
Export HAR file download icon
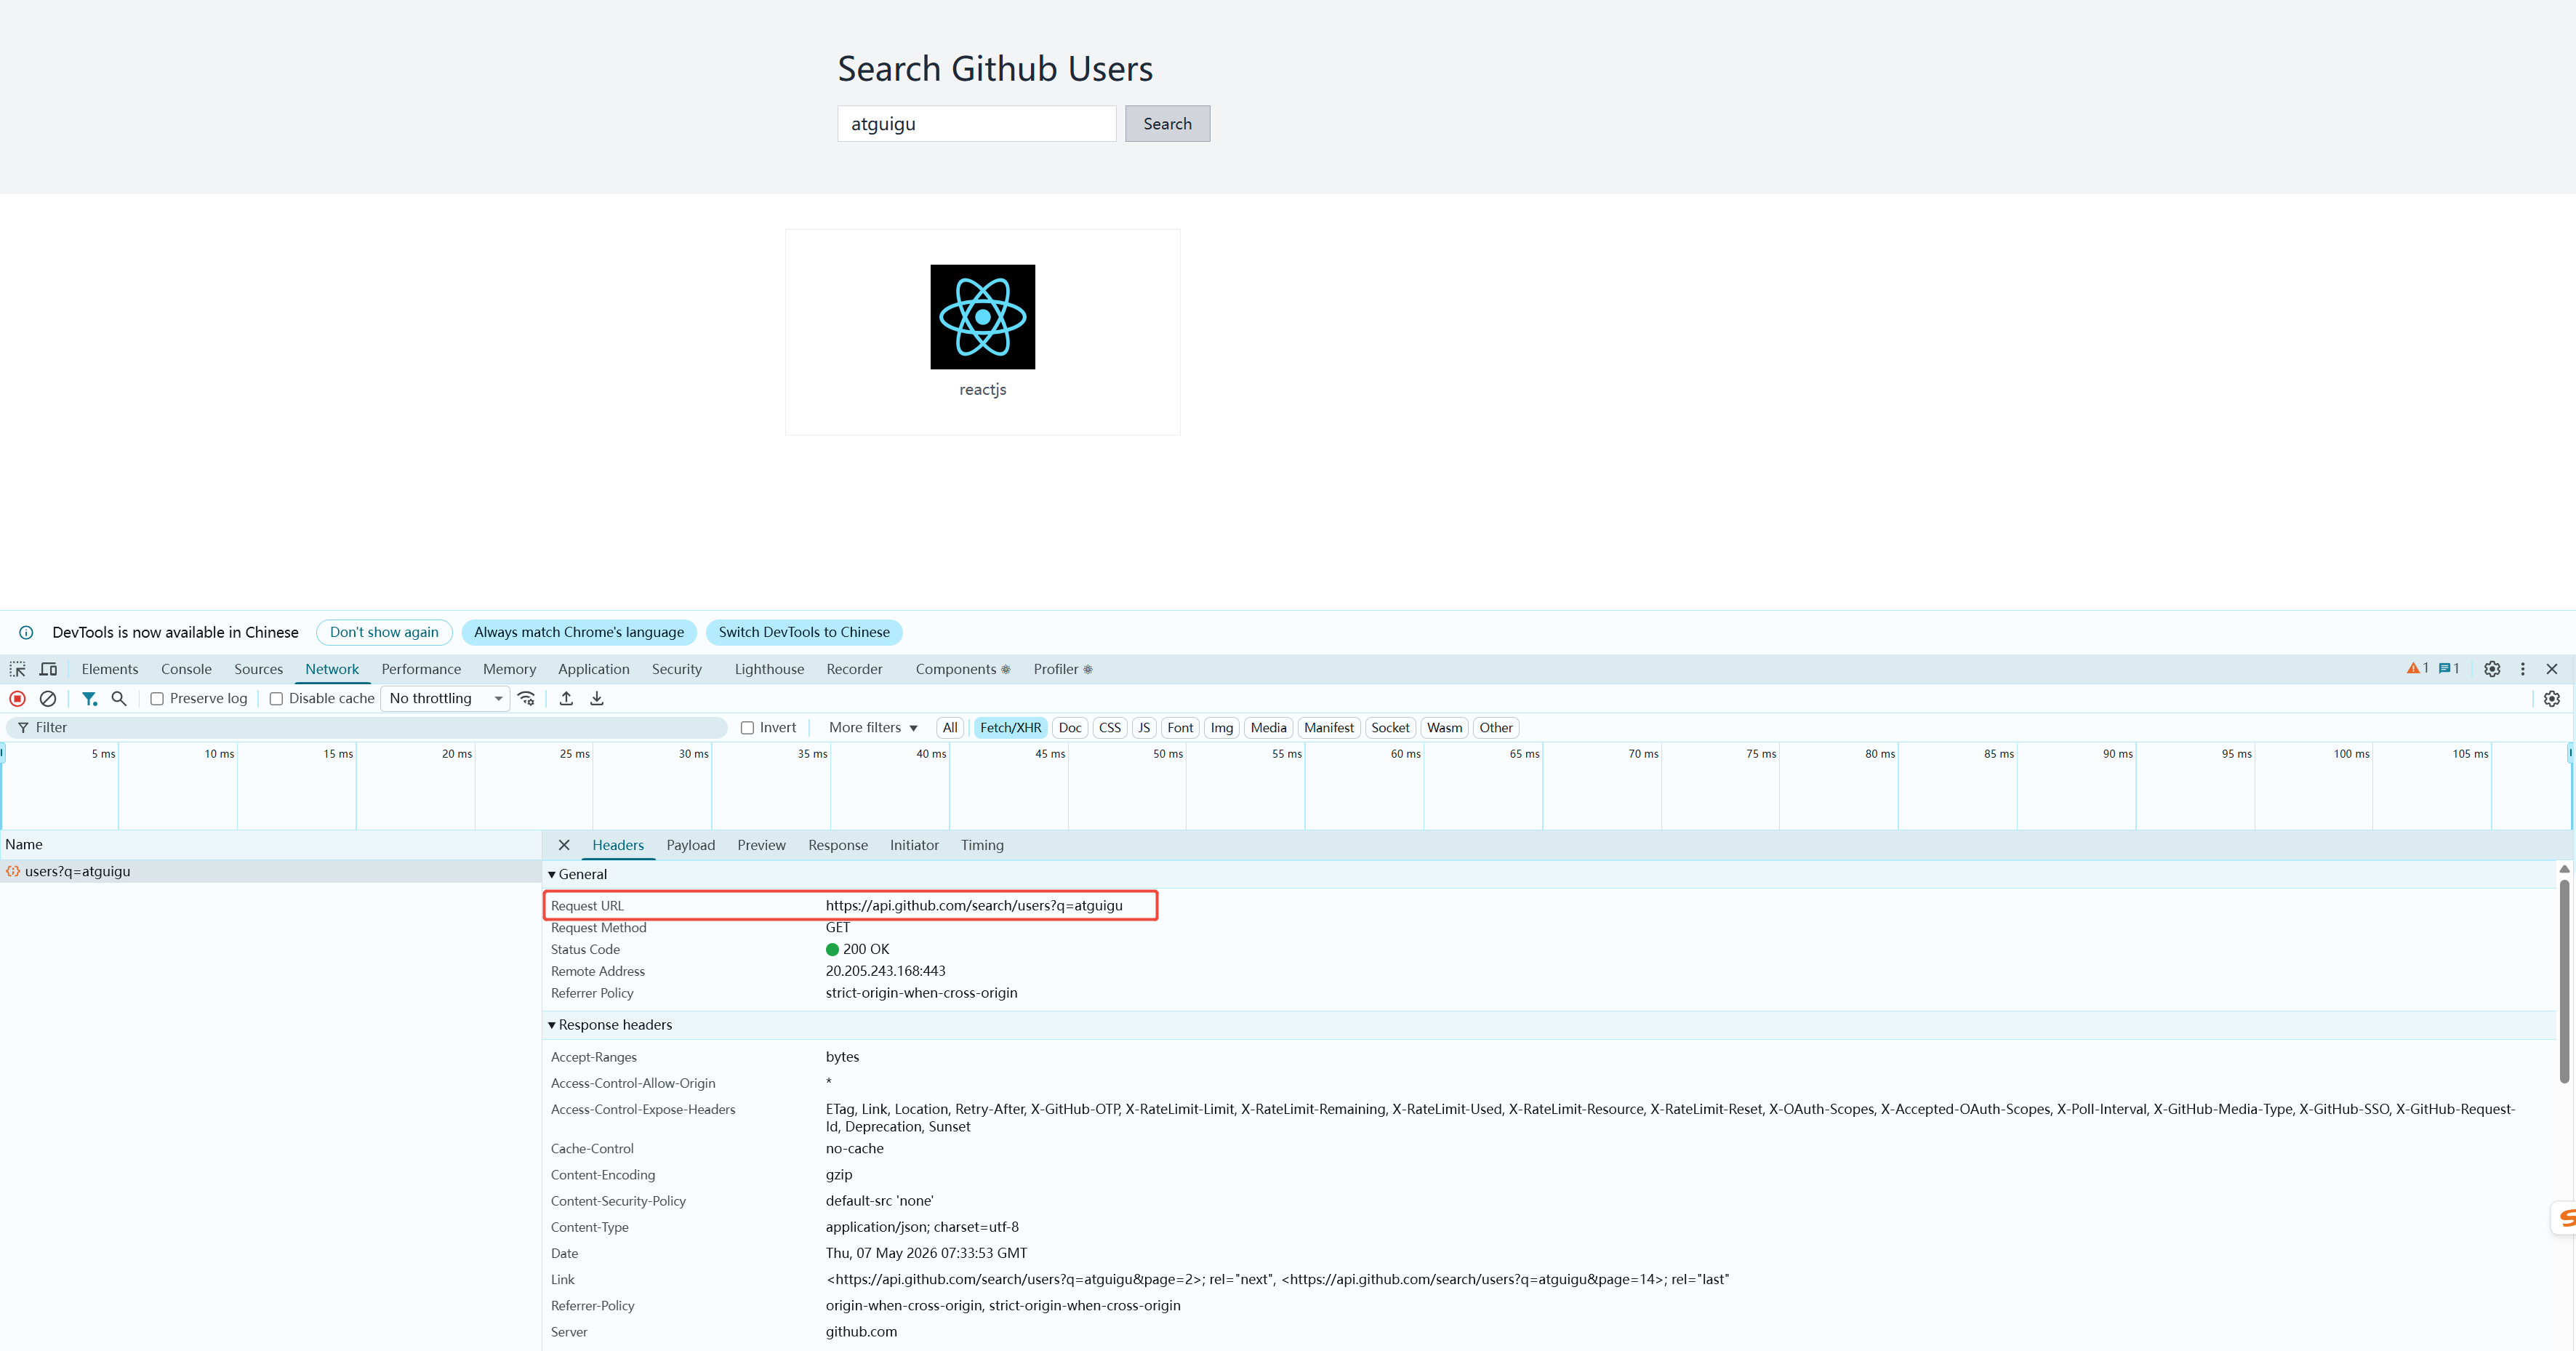(597, 698)
